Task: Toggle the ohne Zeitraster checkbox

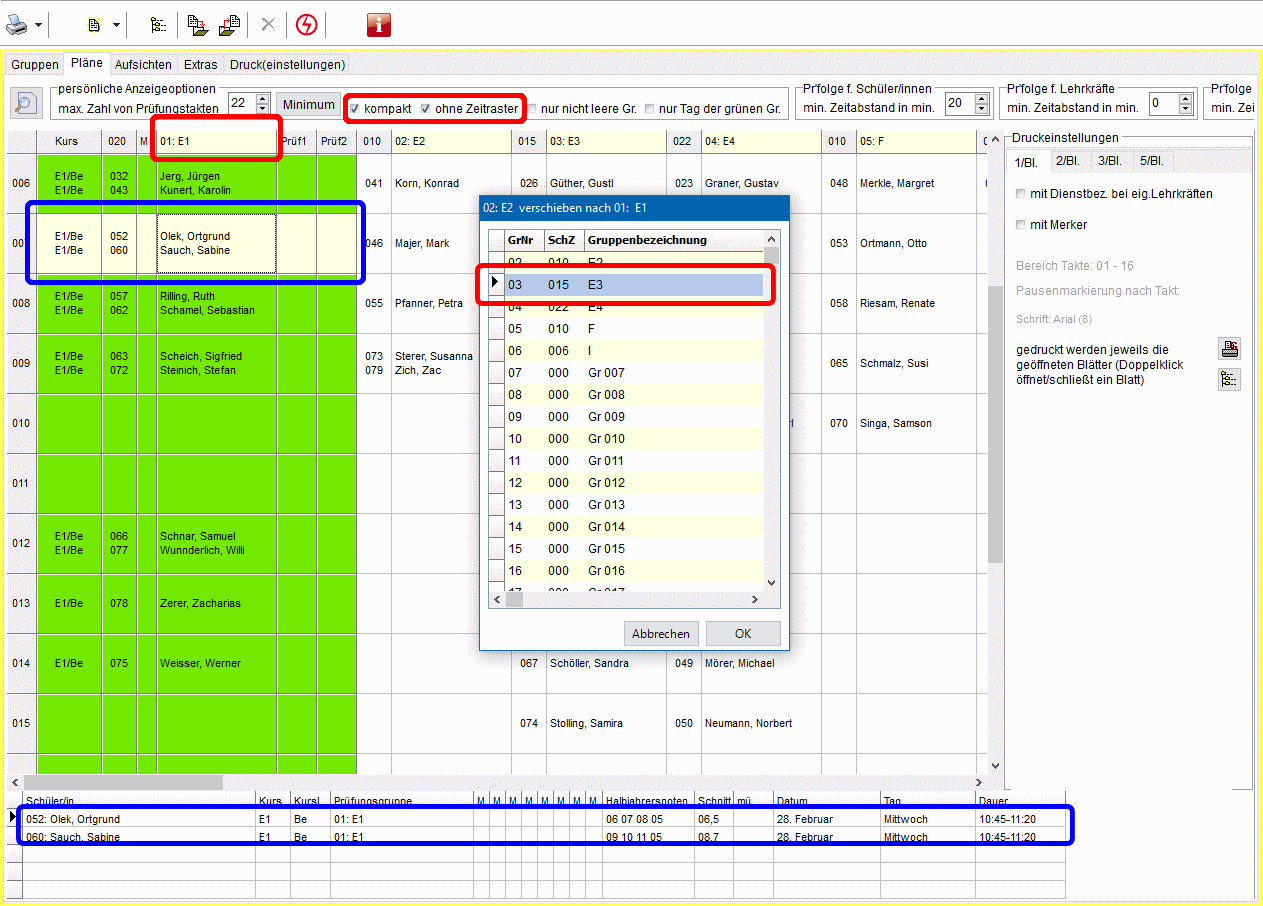Action: coord(425,108)
